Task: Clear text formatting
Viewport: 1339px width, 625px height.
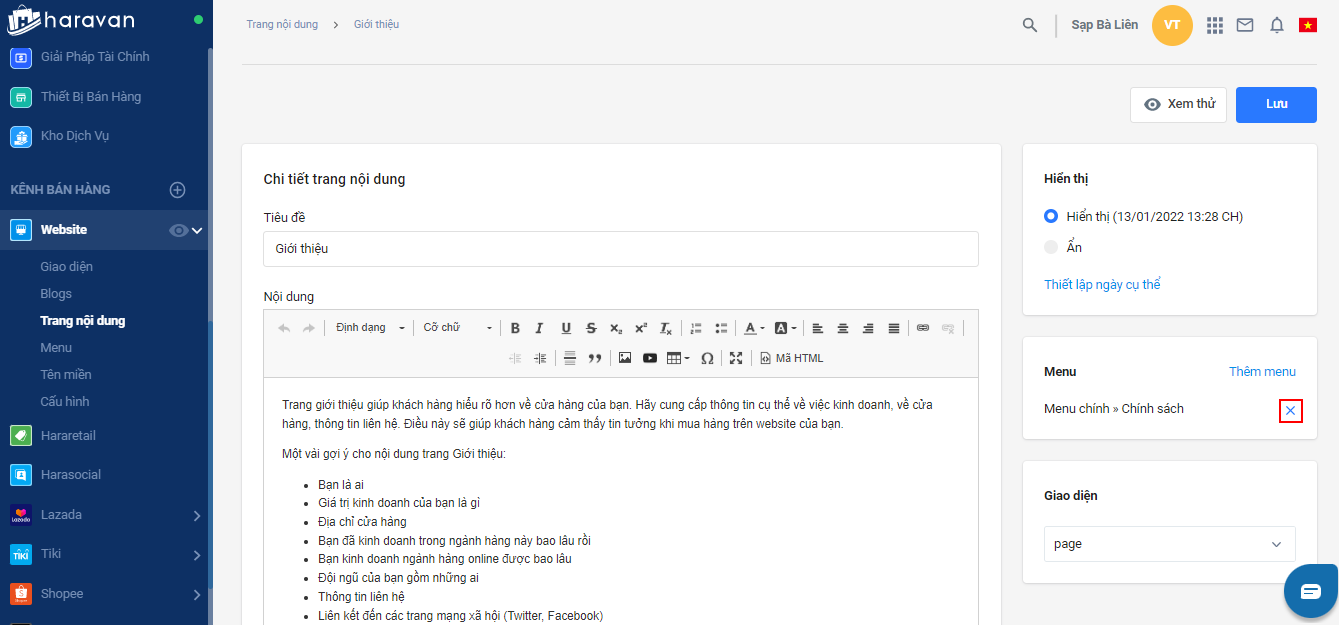Action: click(666, 328)
